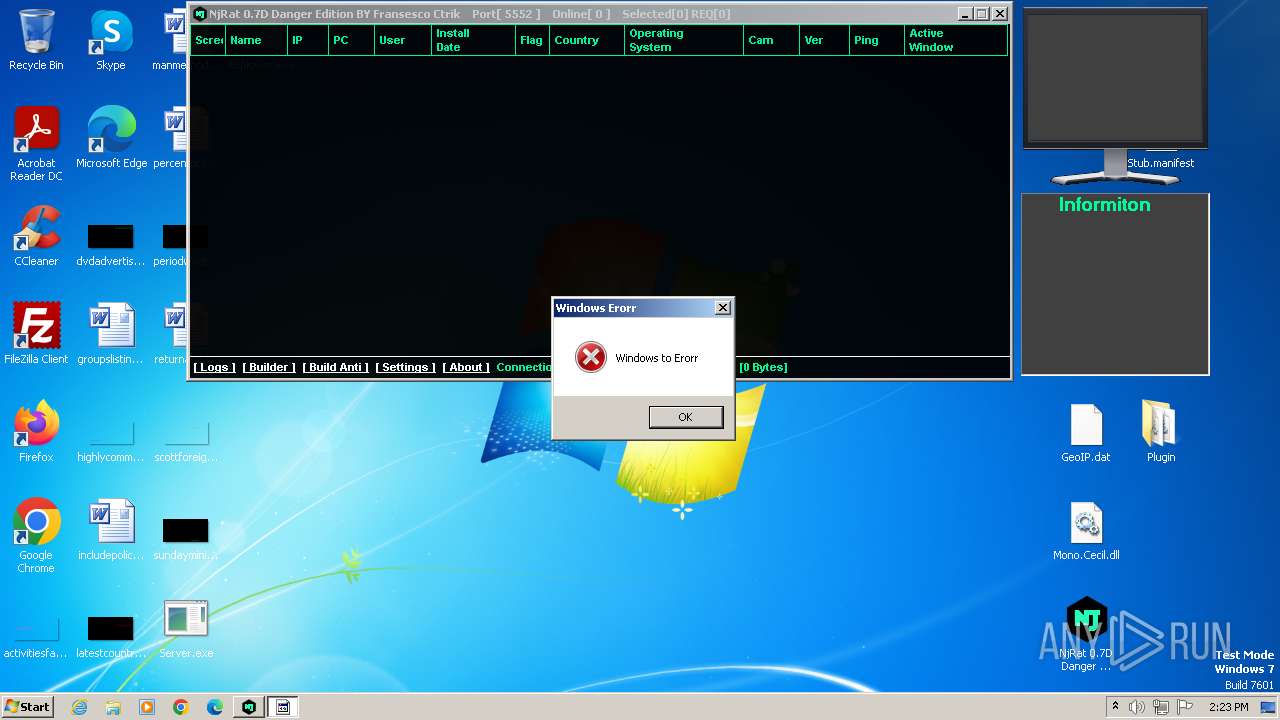This screenshot has height=720, width=1280.
Task: Click the network tray icon
Action: tap(1161, 707)
